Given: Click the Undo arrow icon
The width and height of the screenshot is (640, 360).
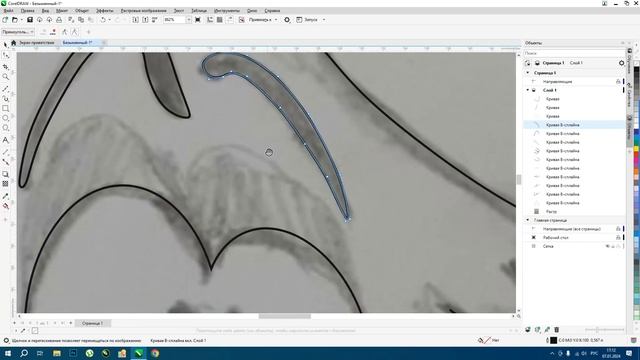Looking at the screenshot, I should [x=103, y=20].
